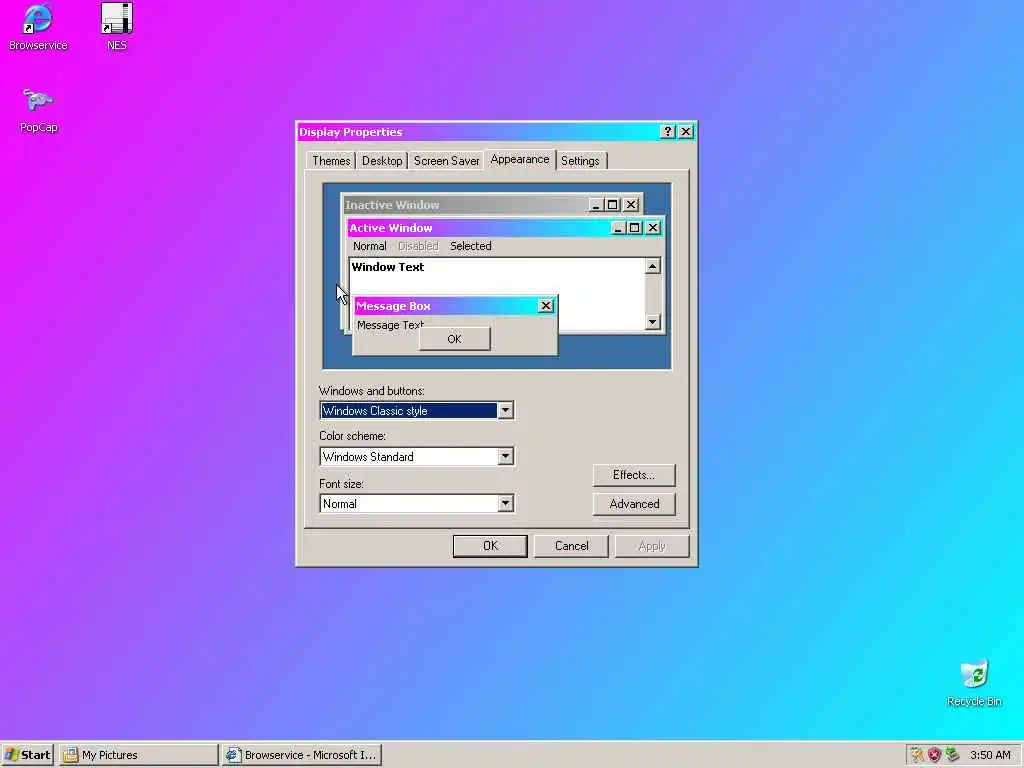The image size is (1024, 768).
Task: Open Advanced appearance settings
Action: click(x=633, y=504)
